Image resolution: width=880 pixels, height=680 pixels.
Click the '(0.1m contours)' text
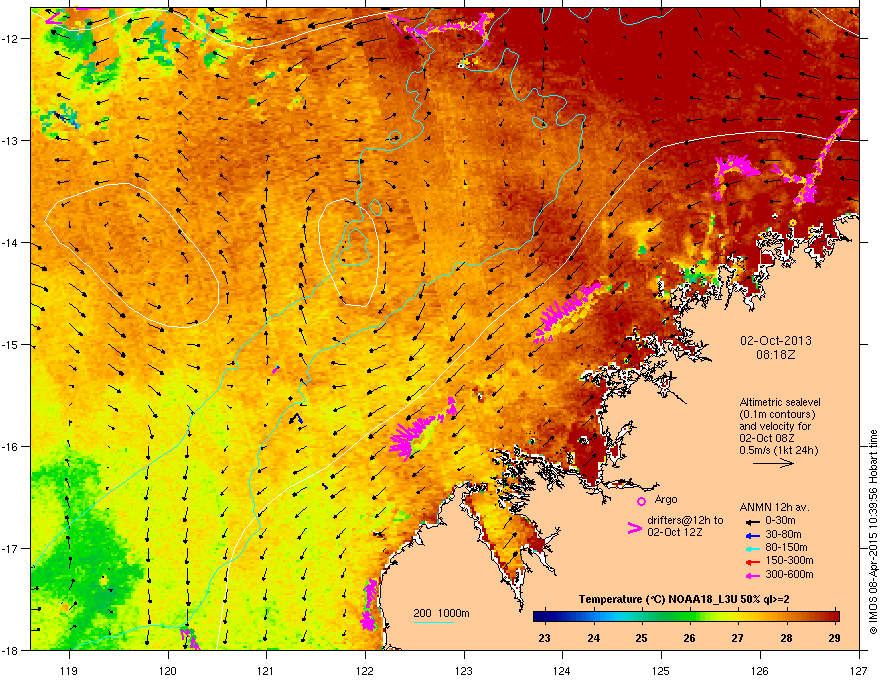coord(777,415)
